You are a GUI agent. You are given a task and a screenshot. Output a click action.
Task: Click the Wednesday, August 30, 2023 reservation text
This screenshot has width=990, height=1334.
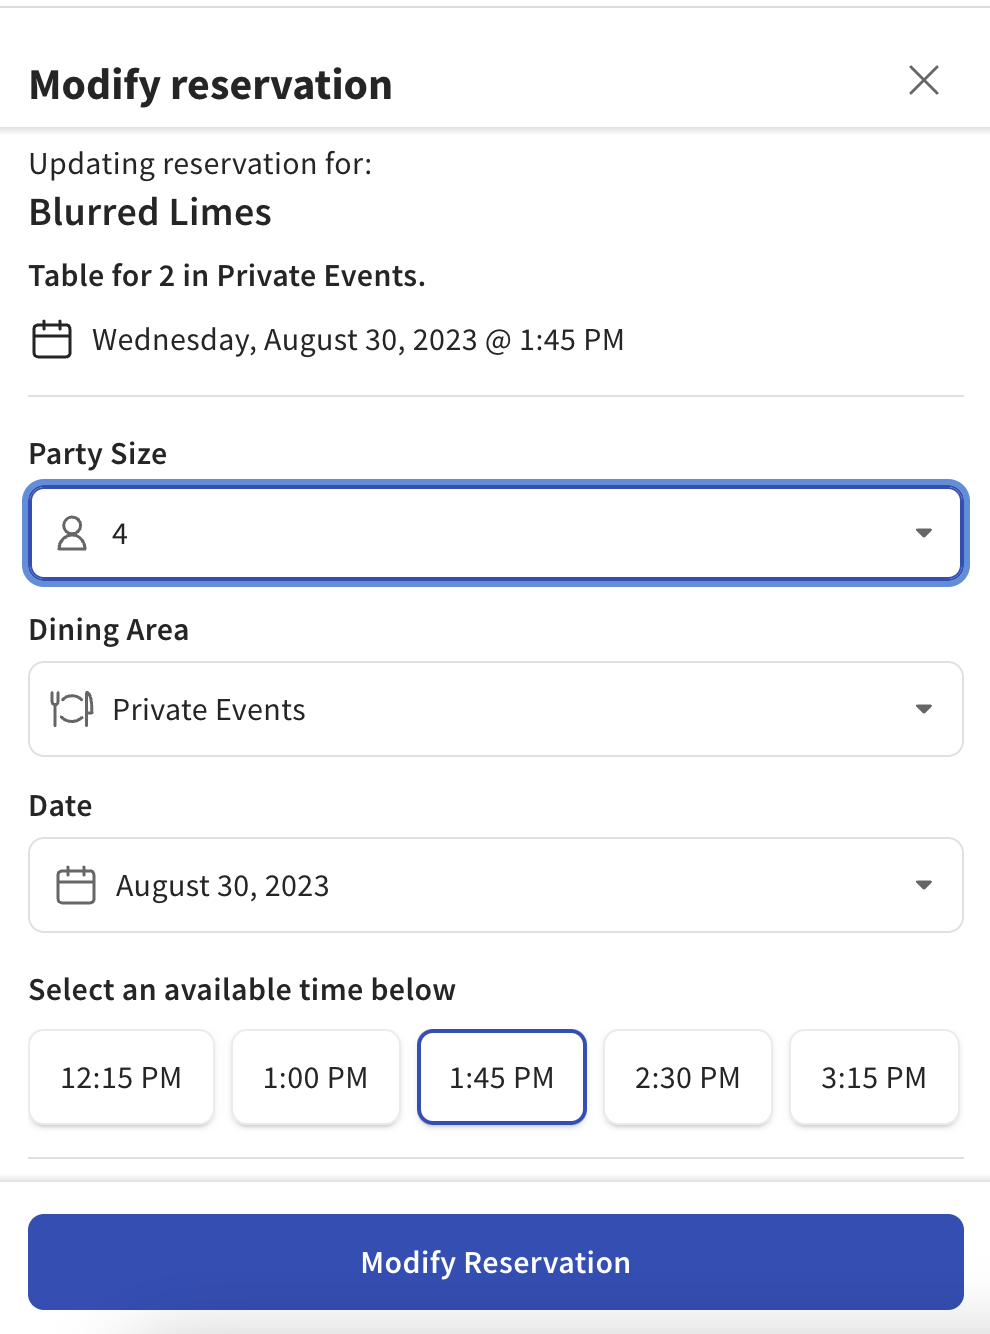click(x=358, y=340)
